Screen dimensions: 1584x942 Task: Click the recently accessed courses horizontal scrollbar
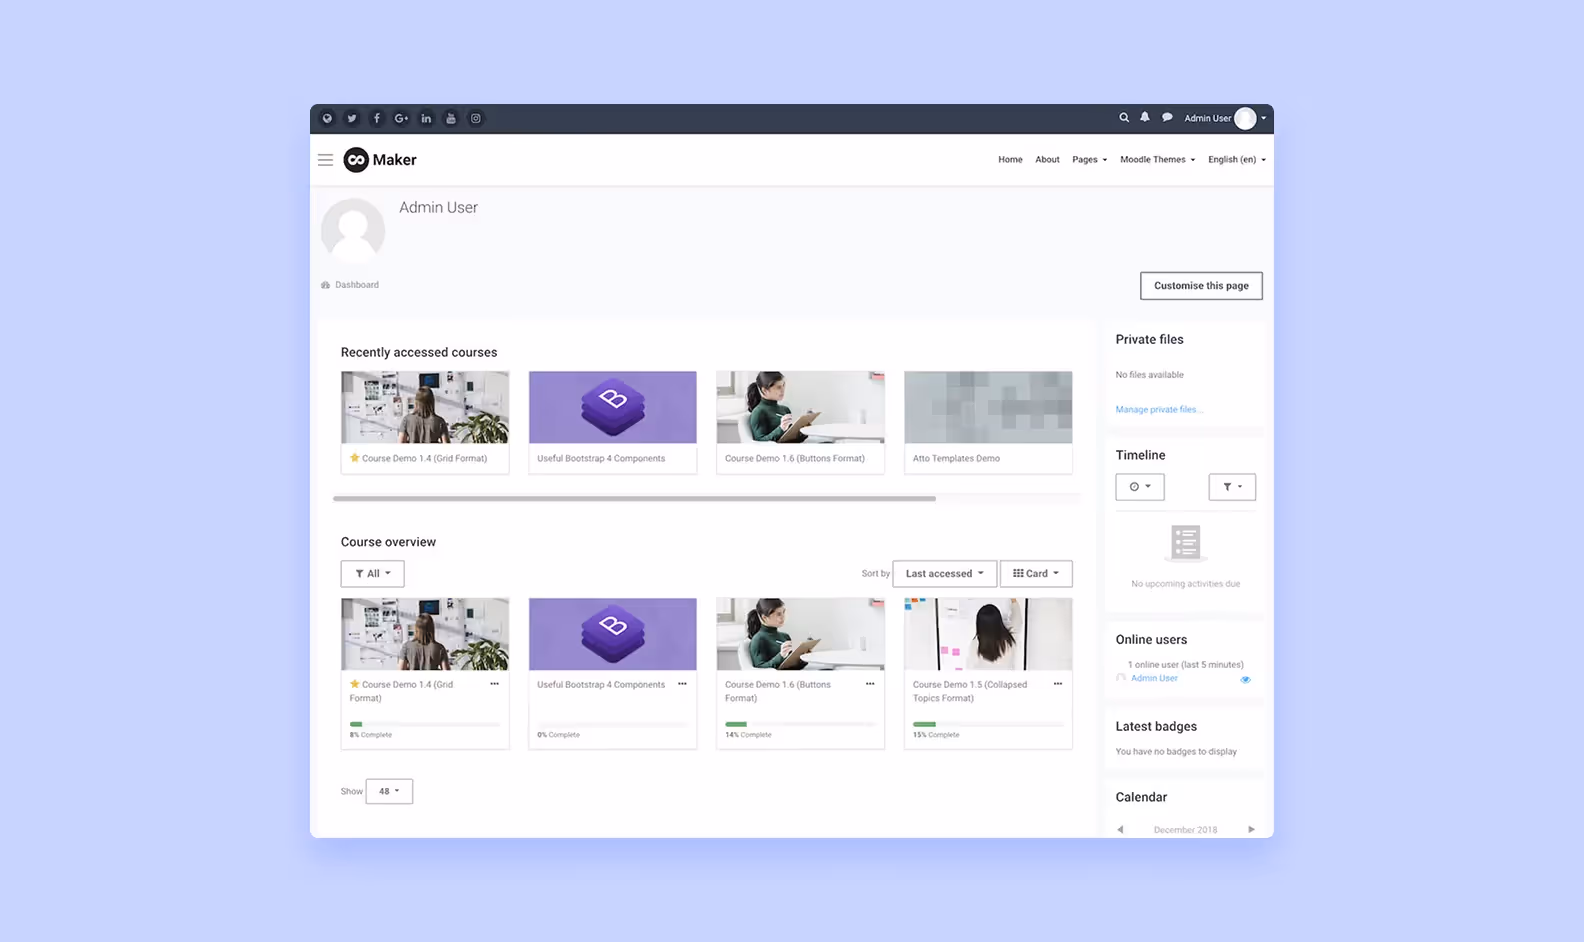click(x=634, y=498)
